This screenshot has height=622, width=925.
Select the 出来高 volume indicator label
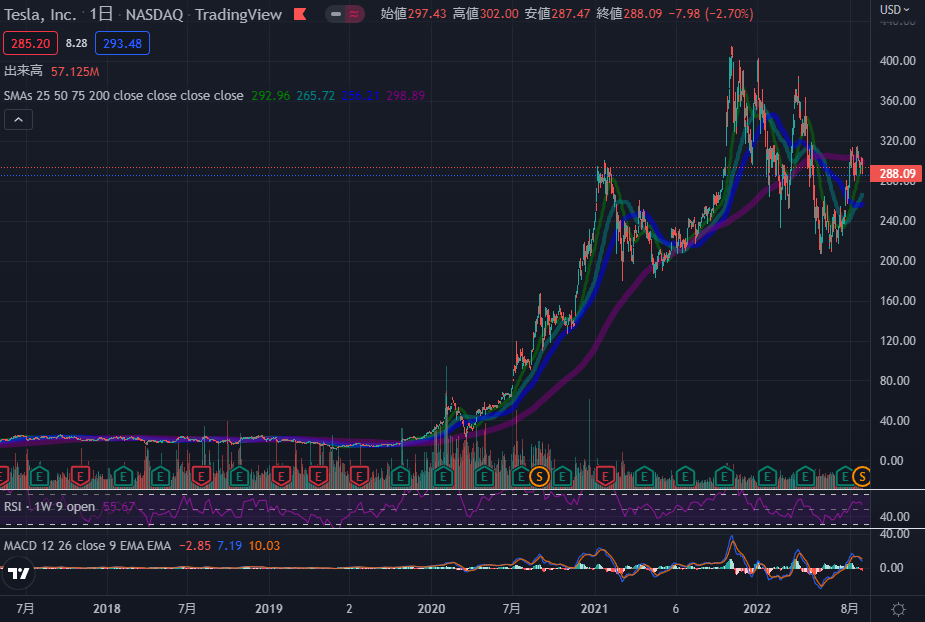tap(24, 71)
